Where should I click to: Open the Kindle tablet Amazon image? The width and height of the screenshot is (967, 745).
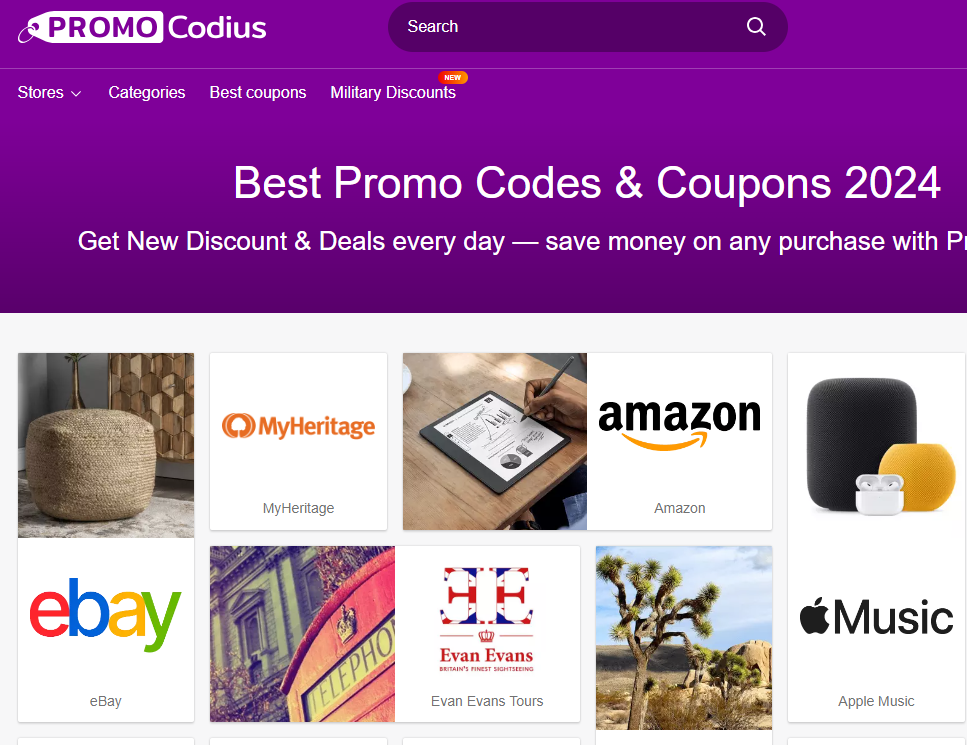pyautogui.click(x=495, y=442)
